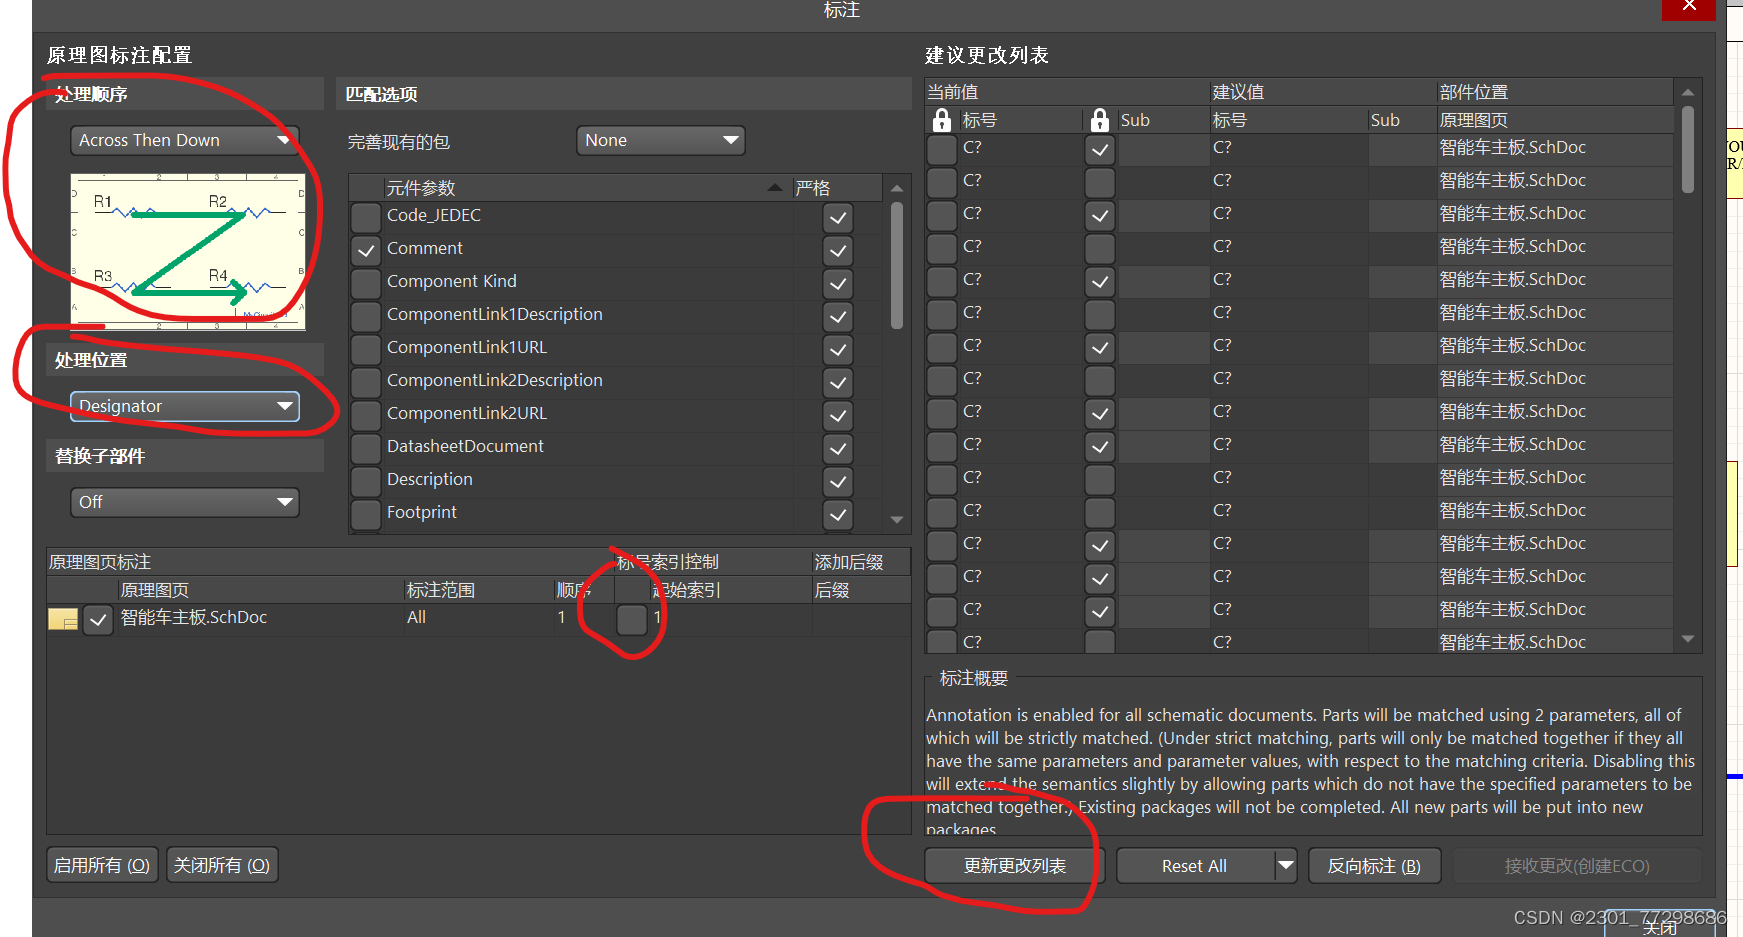Viewport: 1743px width, 937px height.
Task: Click the proposed change list scrollbar thumb
Action: tap(1688, 150)
